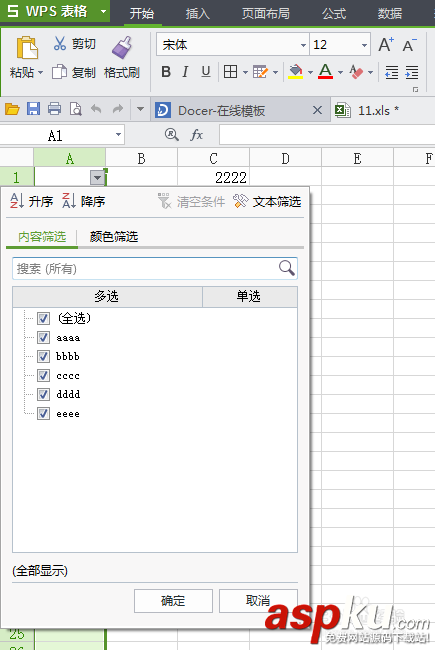Select column E header

357,158
